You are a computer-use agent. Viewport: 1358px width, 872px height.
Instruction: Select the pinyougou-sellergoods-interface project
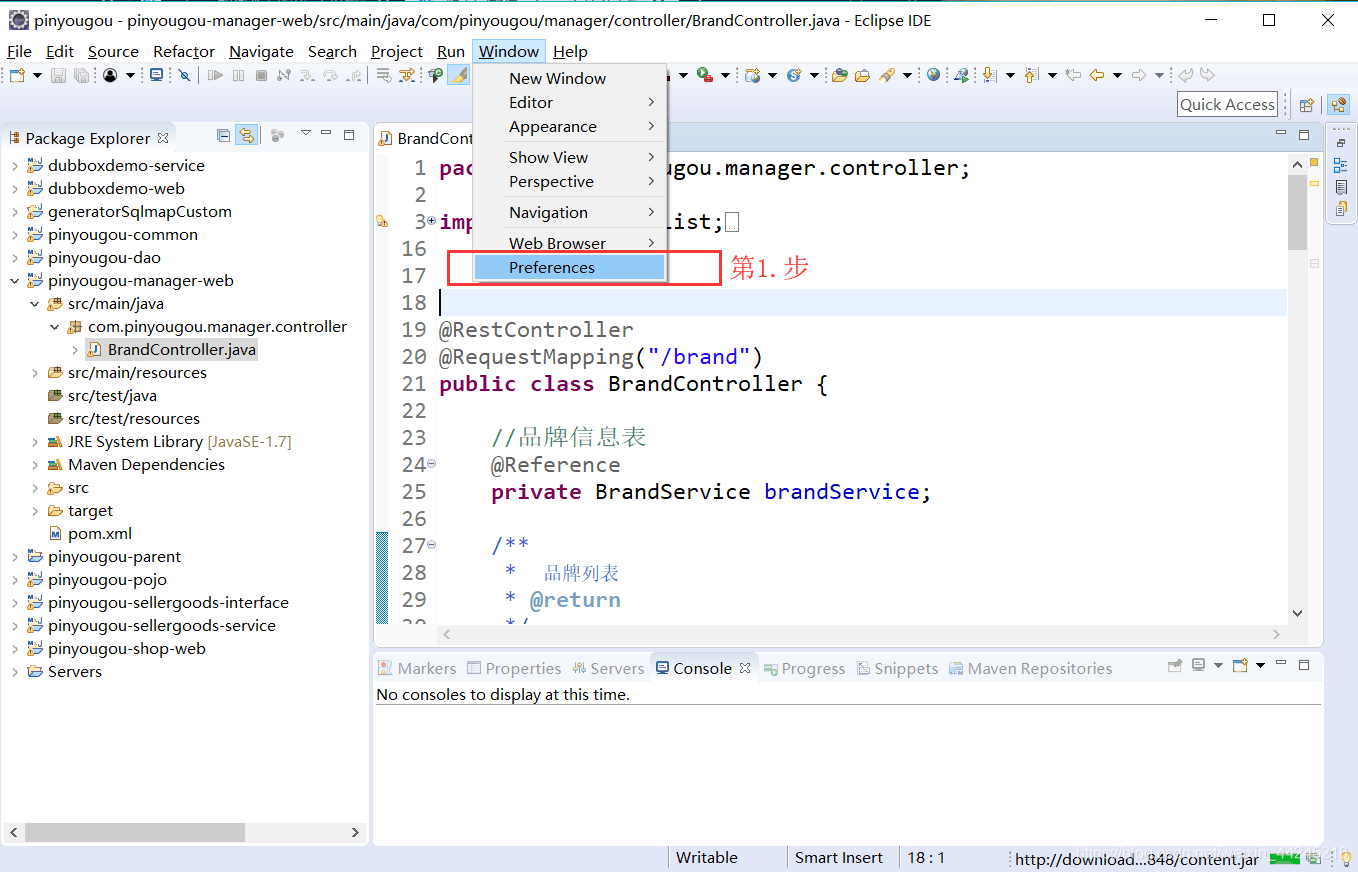158,603
